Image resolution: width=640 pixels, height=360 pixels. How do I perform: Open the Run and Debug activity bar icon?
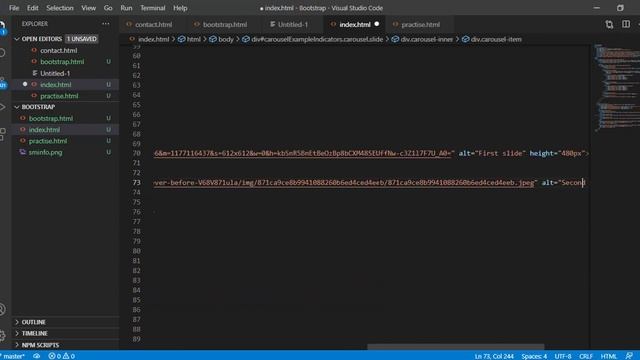pyautogui.click(x=2, y=107)
